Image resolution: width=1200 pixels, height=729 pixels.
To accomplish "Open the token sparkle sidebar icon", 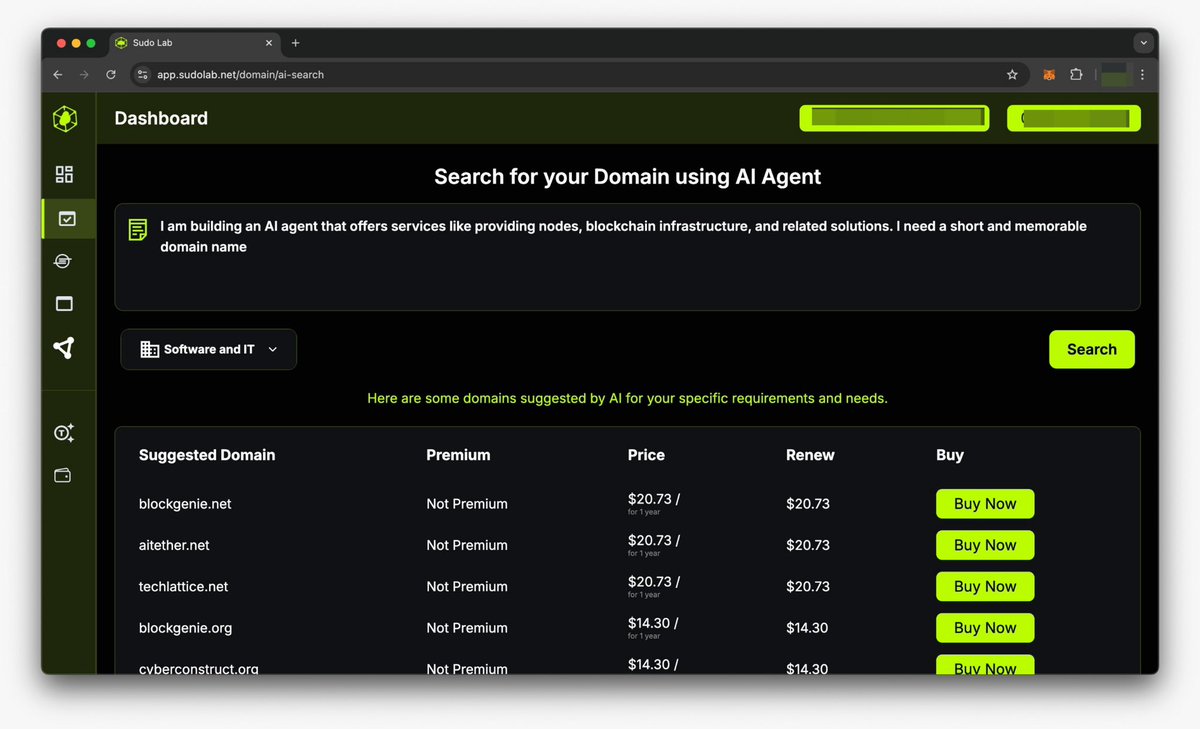I will click(x=64, y=433).
